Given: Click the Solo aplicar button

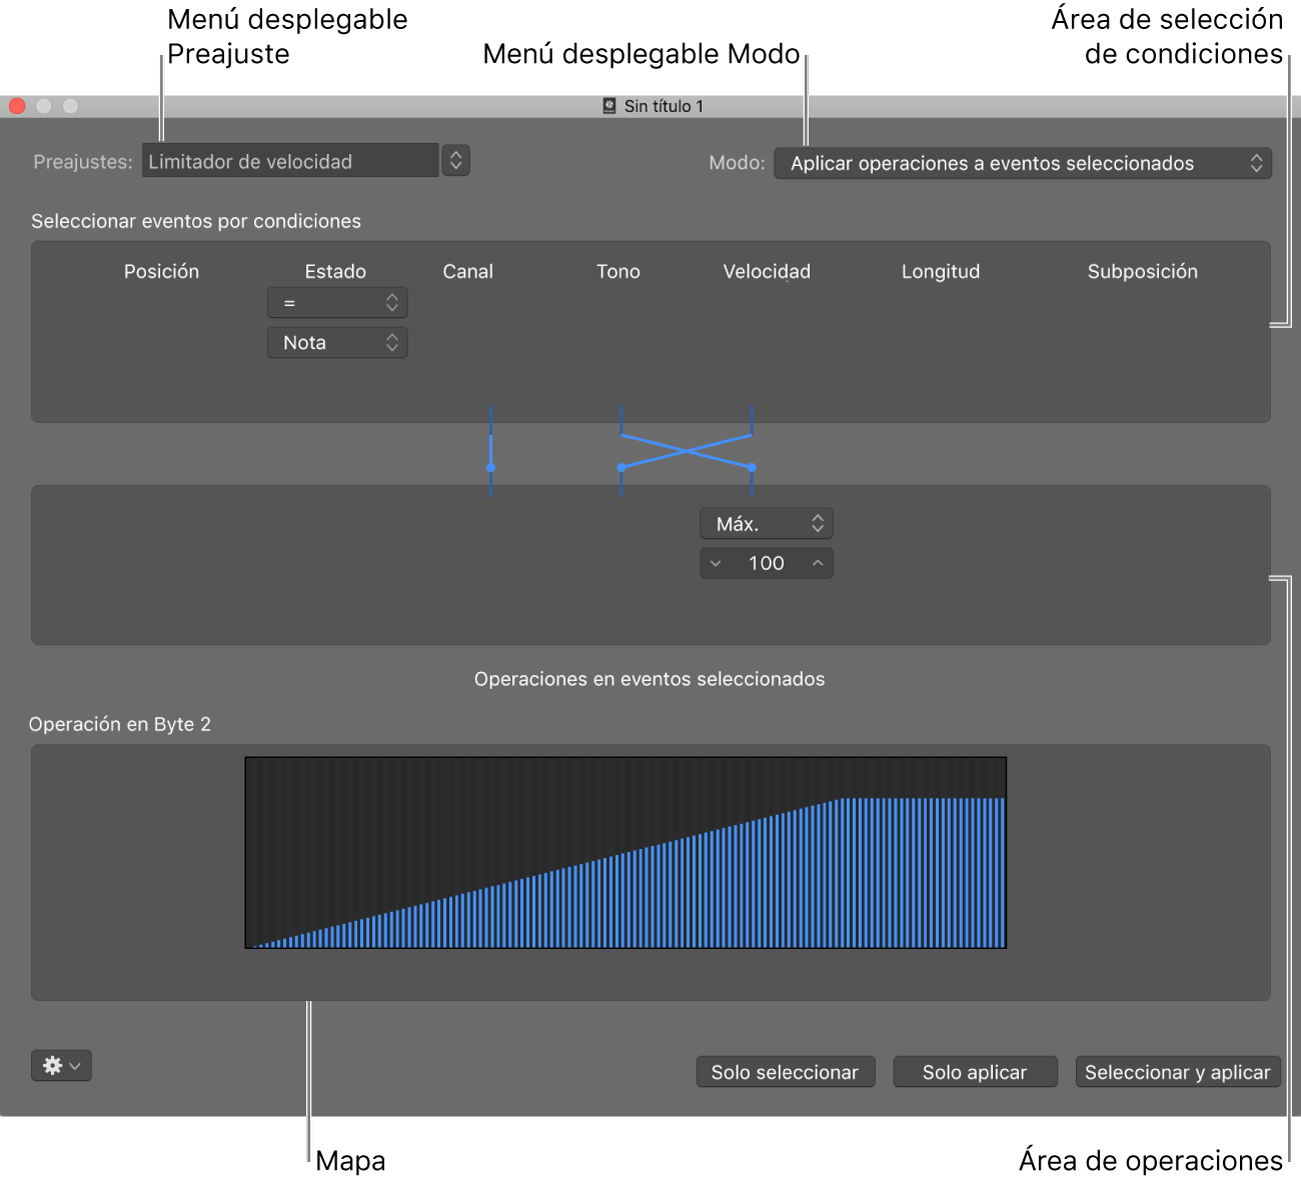Looking at the screenshot, I should point(975,1072).
